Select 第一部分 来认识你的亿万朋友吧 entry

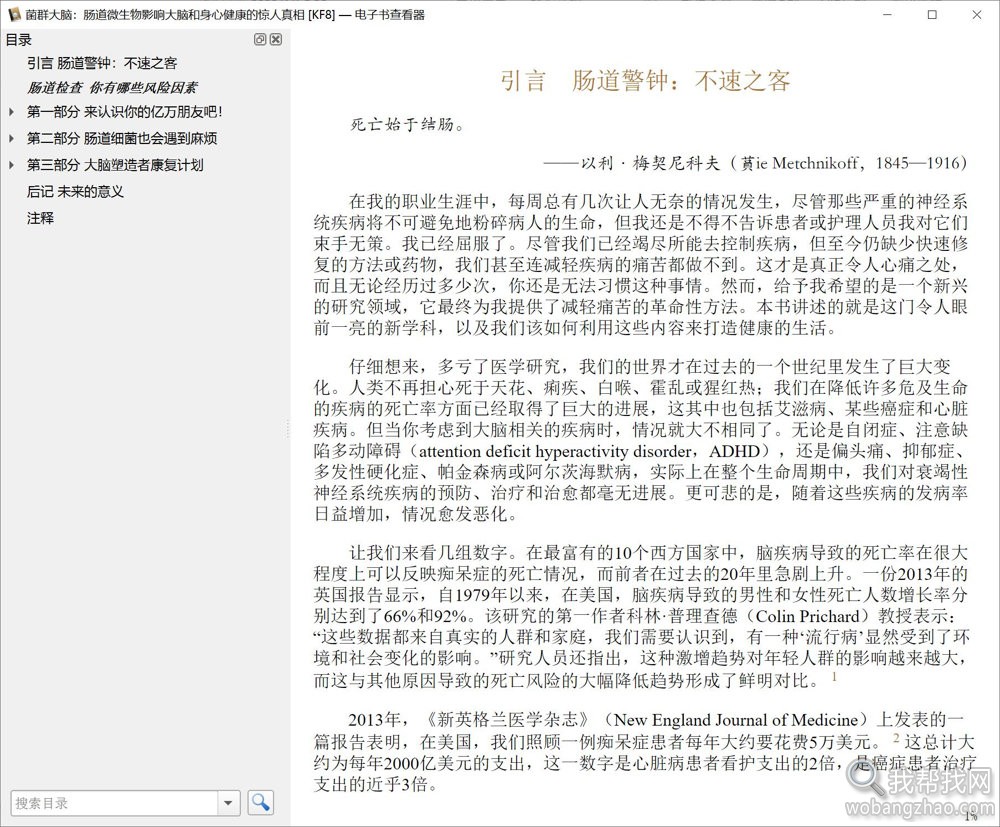pos(125,112)
